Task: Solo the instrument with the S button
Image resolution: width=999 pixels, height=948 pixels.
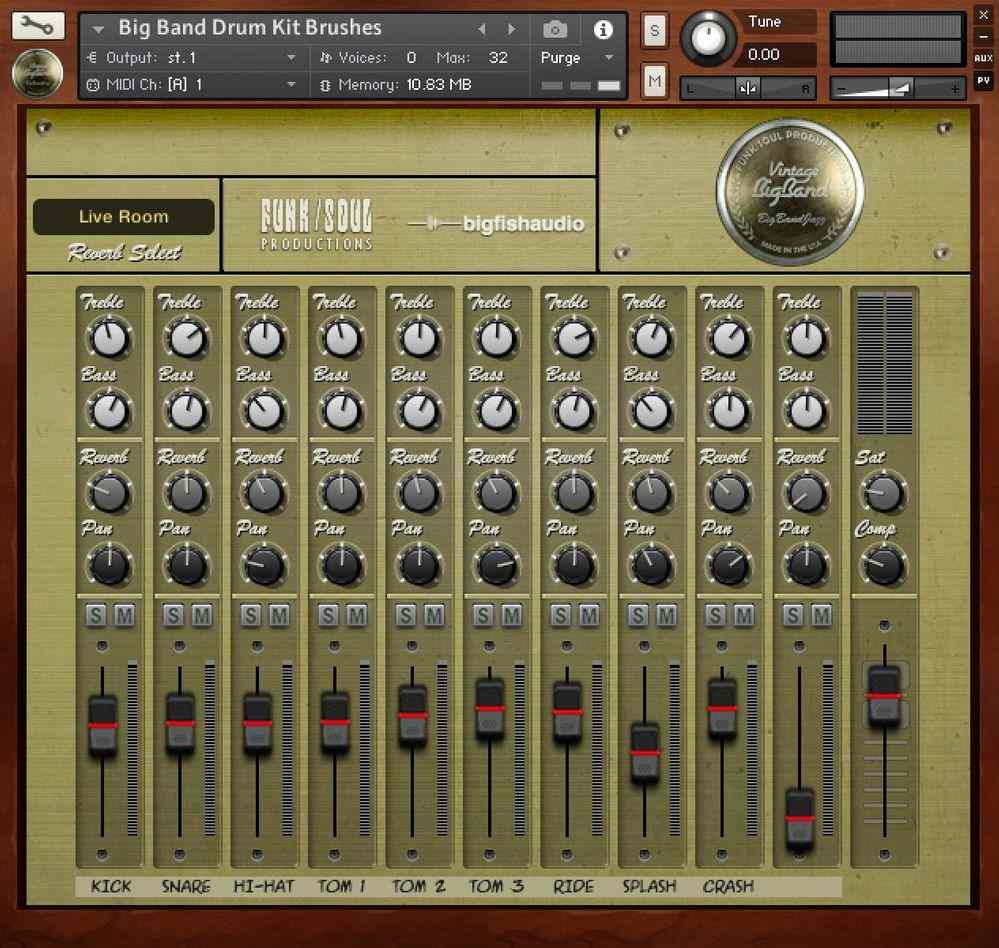Action: 654,31
